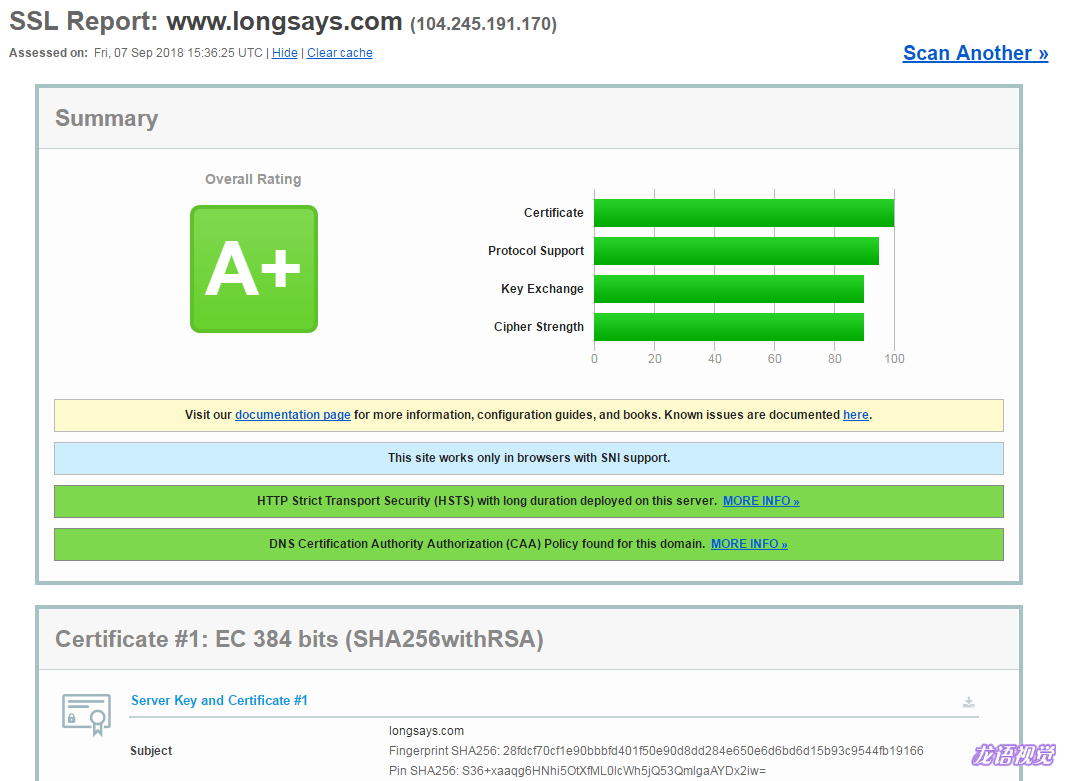Screen dimensions: 1066x781
Task: Click the assessed date Fri, 07 Sep 2018
Action: click(178, 53)
